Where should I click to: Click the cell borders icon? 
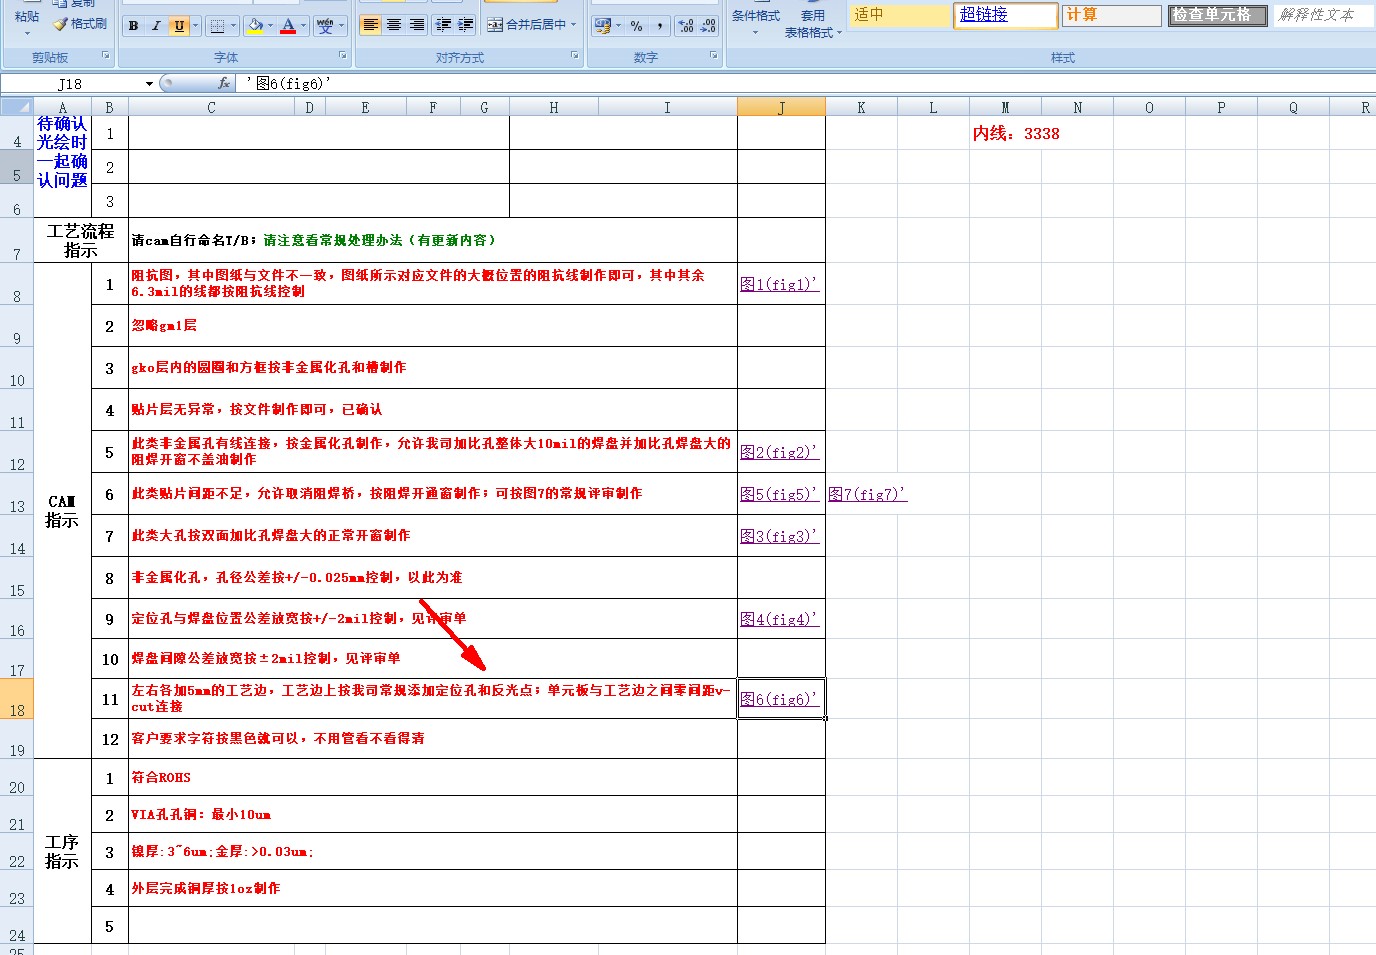[x=217, y=26]
